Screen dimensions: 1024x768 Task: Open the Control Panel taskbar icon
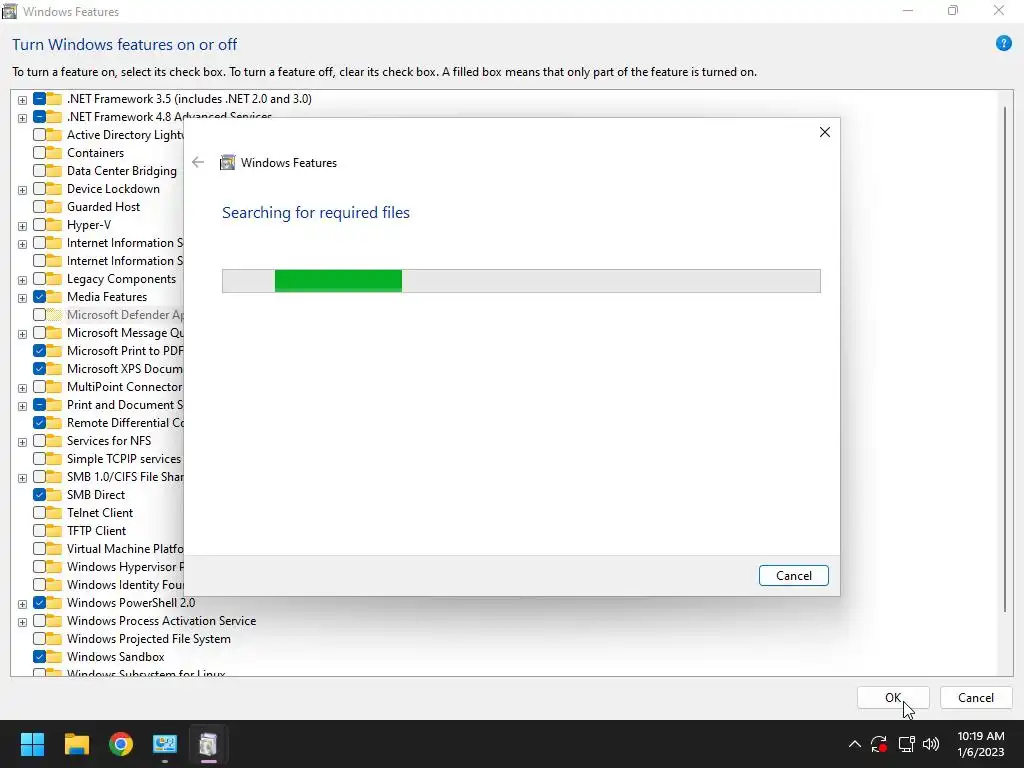[x=165, y=744]
